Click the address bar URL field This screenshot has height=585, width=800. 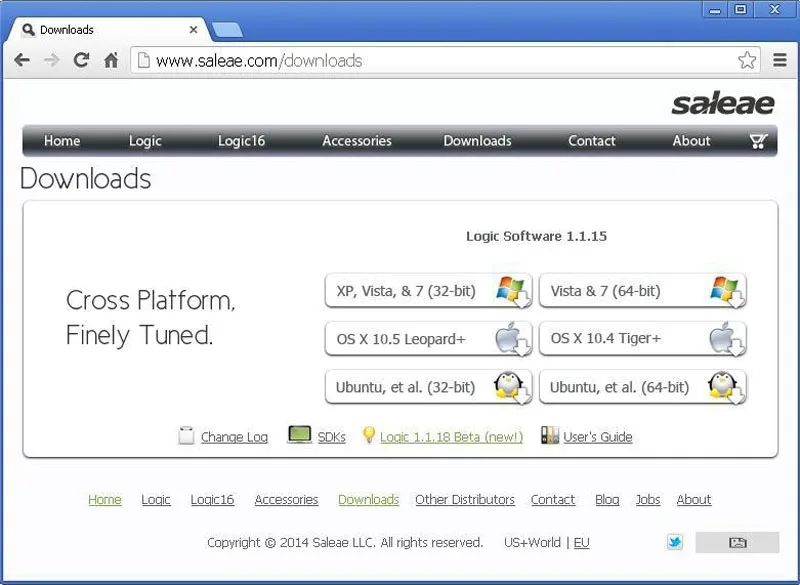445,60
